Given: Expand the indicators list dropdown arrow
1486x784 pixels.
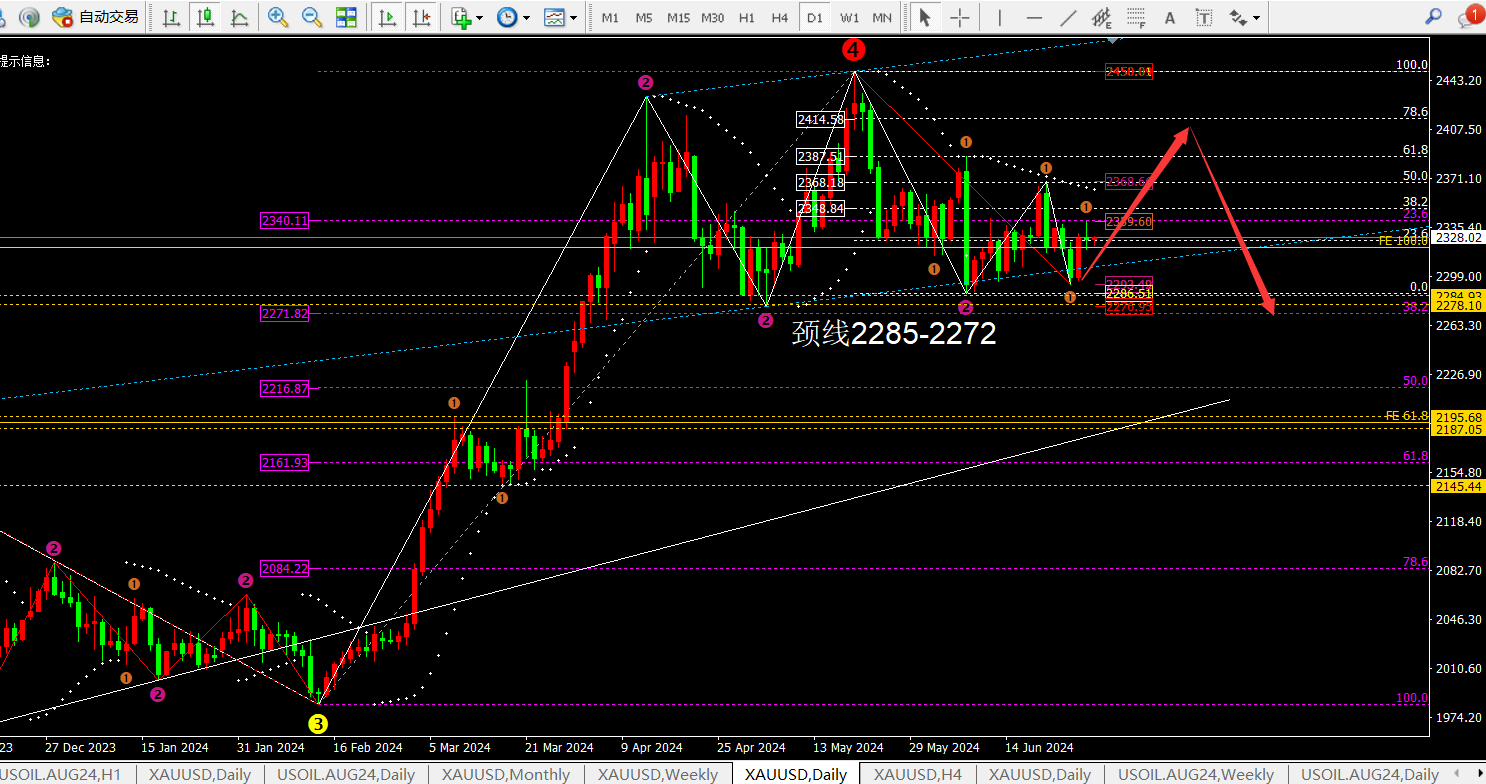Looking at the screenshot, I should pos(480,17).
